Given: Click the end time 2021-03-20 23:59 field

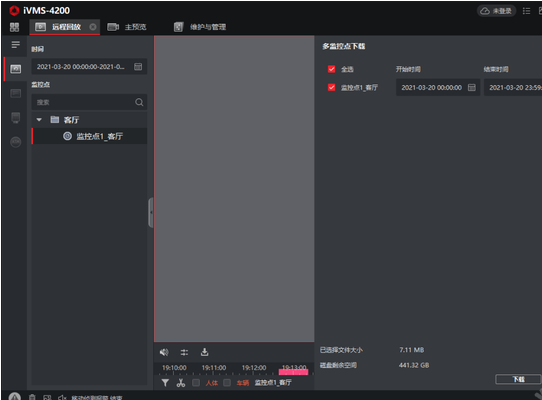Looking at the screenshot, I should pos(513,87).
